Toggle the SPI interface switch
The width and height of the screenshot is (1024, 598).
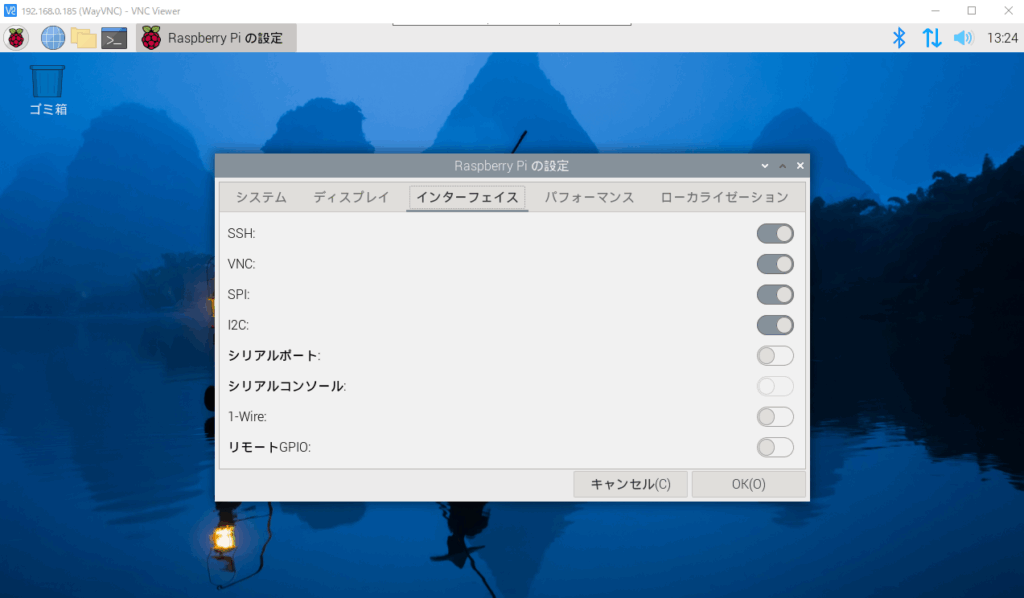(x=775, y=294)
